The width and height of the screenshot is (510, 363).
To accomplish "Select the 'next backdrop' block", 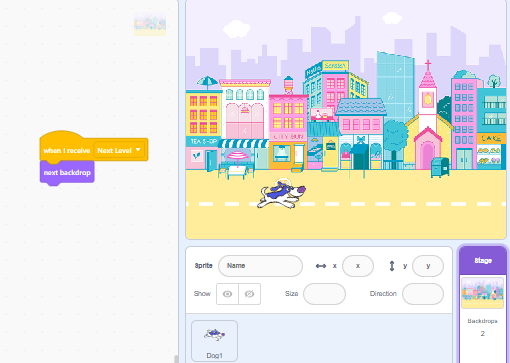I will [67, 173].
